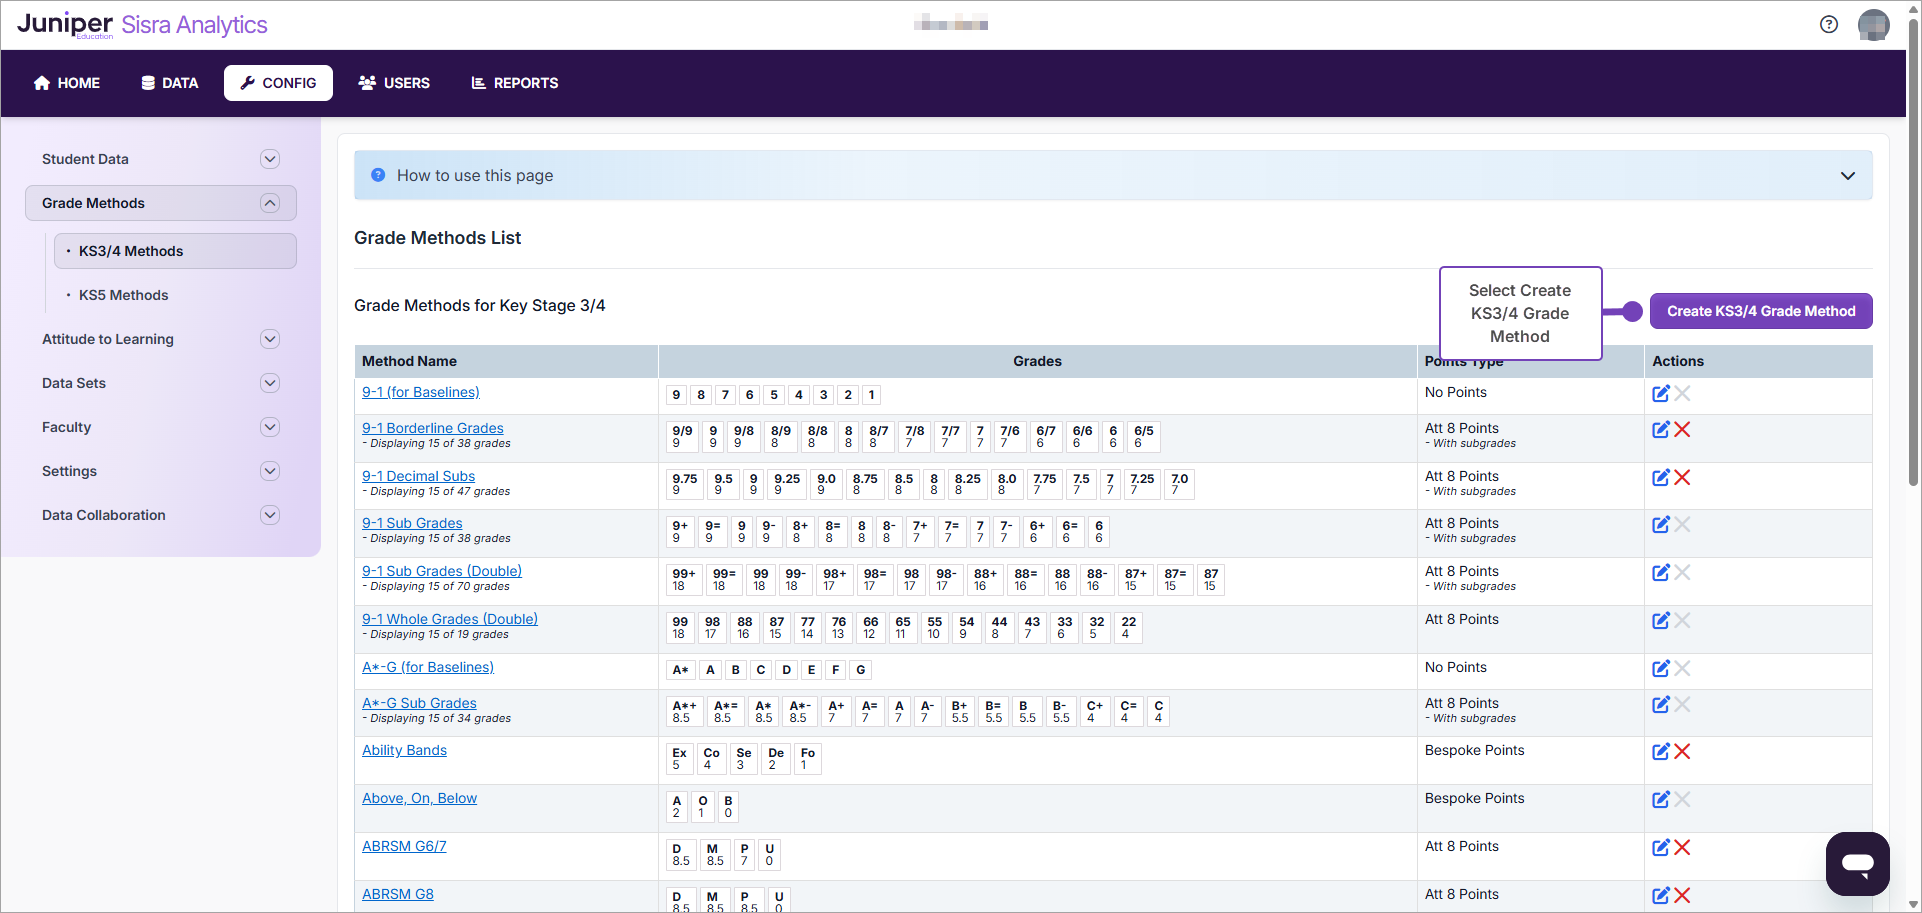1922x913 pixels.
Task: Expand the How to use this page panel
Action: (1847, 176)
